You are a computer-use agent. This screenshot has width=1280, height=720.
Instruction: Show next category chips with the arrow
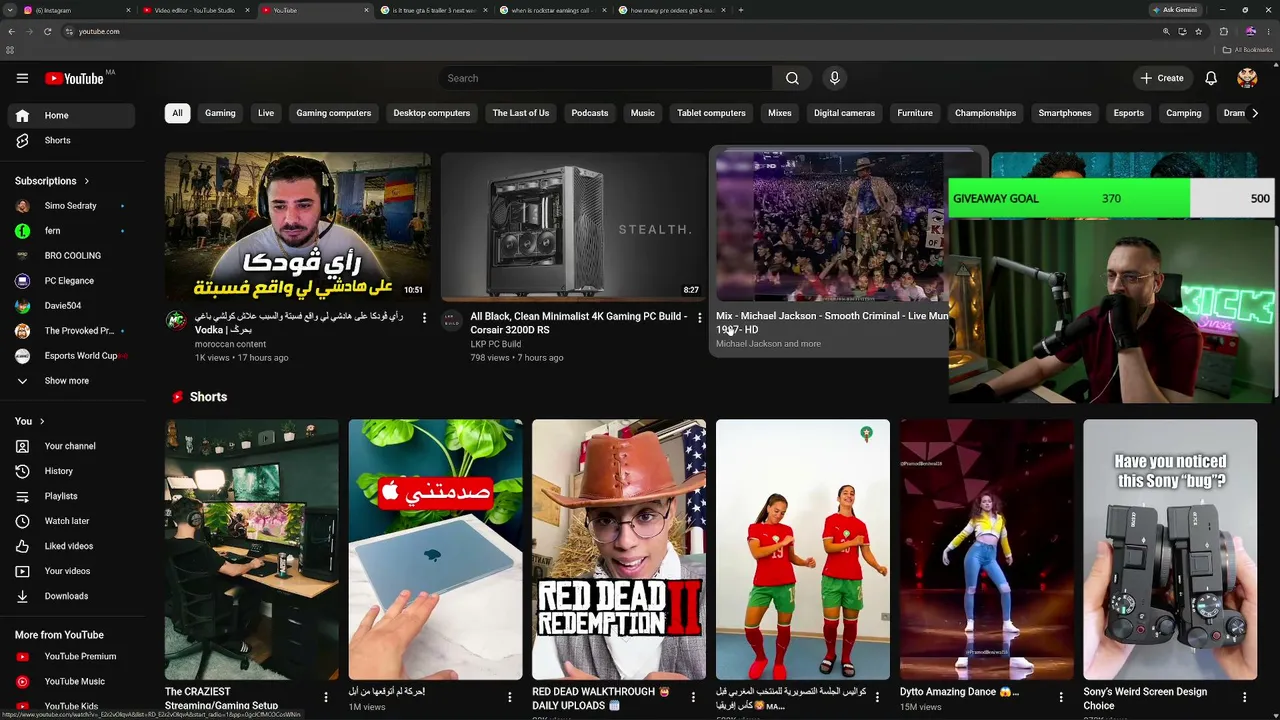[x=1255, y=113]
